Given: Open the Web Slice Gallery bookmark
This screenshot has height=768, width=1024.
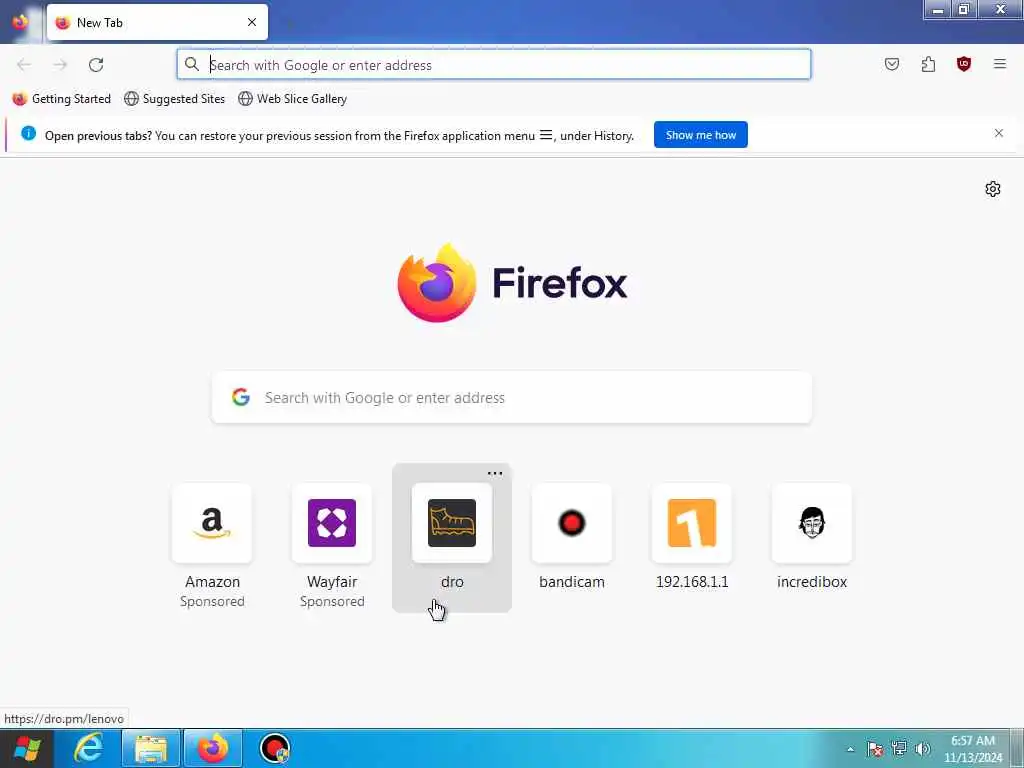Looking at the screenshot, I should [x=293, y=99].
